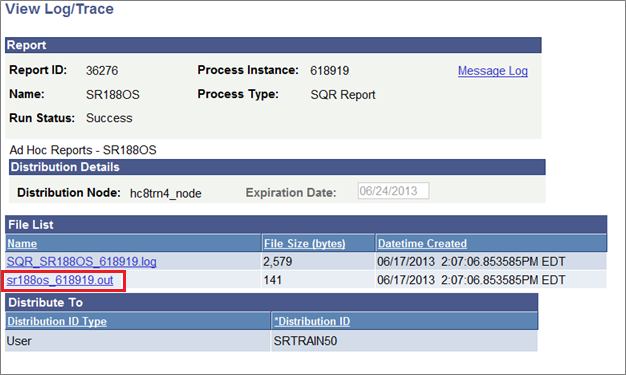Click the Distribute To section header
Image resolution: width=626 pixels, height=375 pixels.
271,302
